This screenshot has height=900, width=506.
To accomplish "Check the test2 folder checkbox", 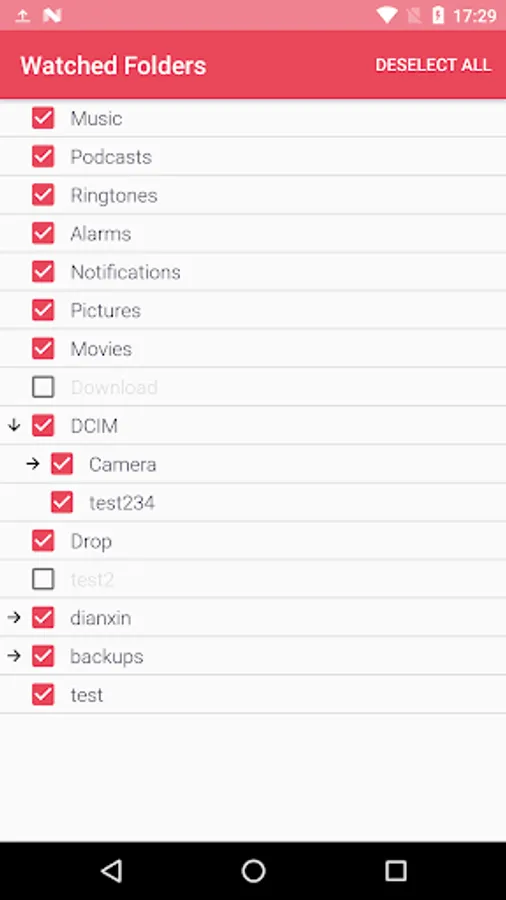I will click(43, 579).
